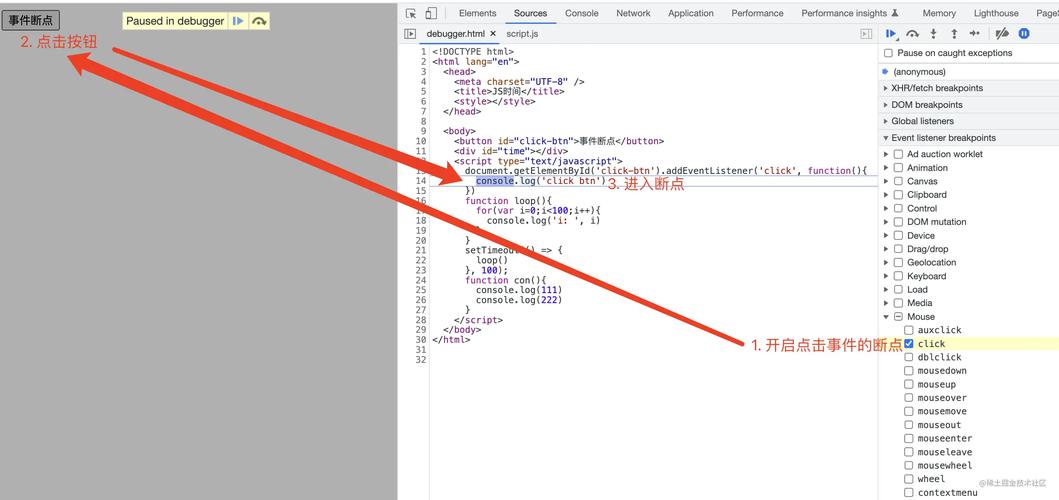
Task: Toggle the Mouse category checkbox
Action: (x=898, y=316)
